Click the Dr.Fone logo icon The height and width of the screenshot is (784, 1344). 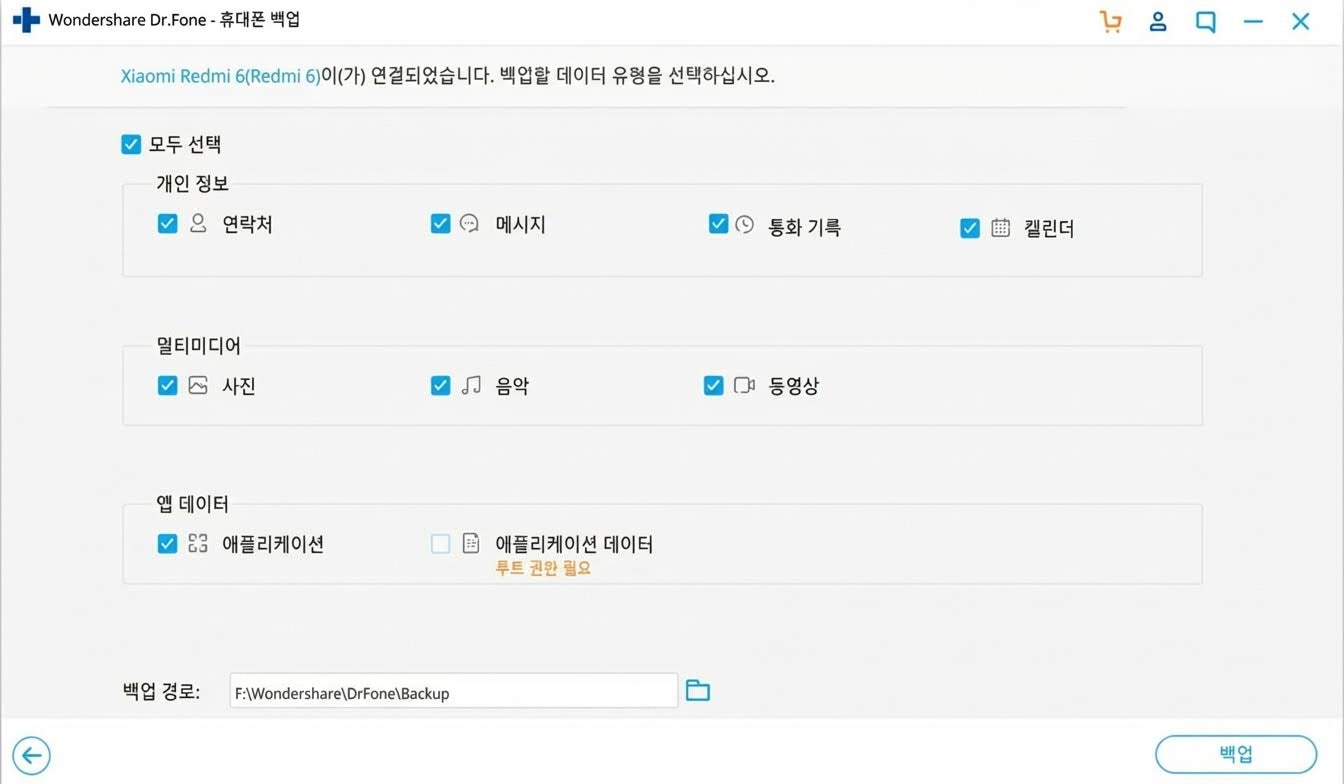click(26, 20)
